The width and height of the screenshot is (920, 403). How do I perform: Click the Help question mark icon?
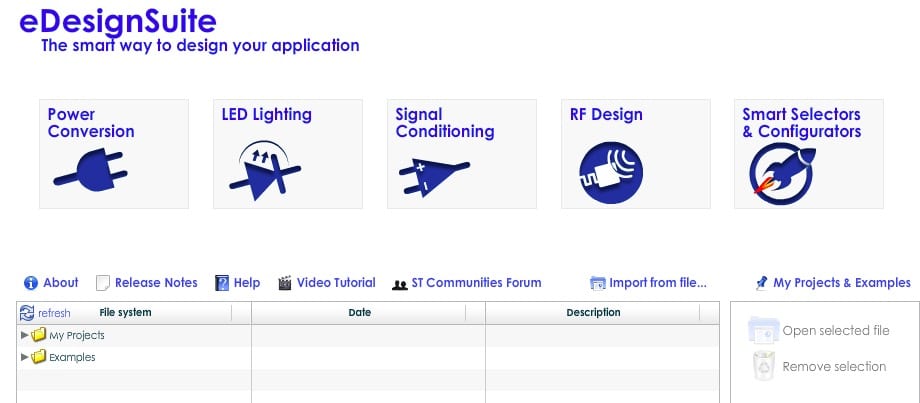[x=222, y=283]
